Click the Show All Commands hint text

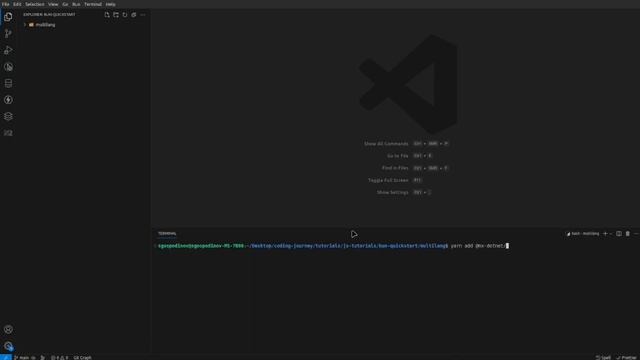pyautogui.click(x=386, y=144)
